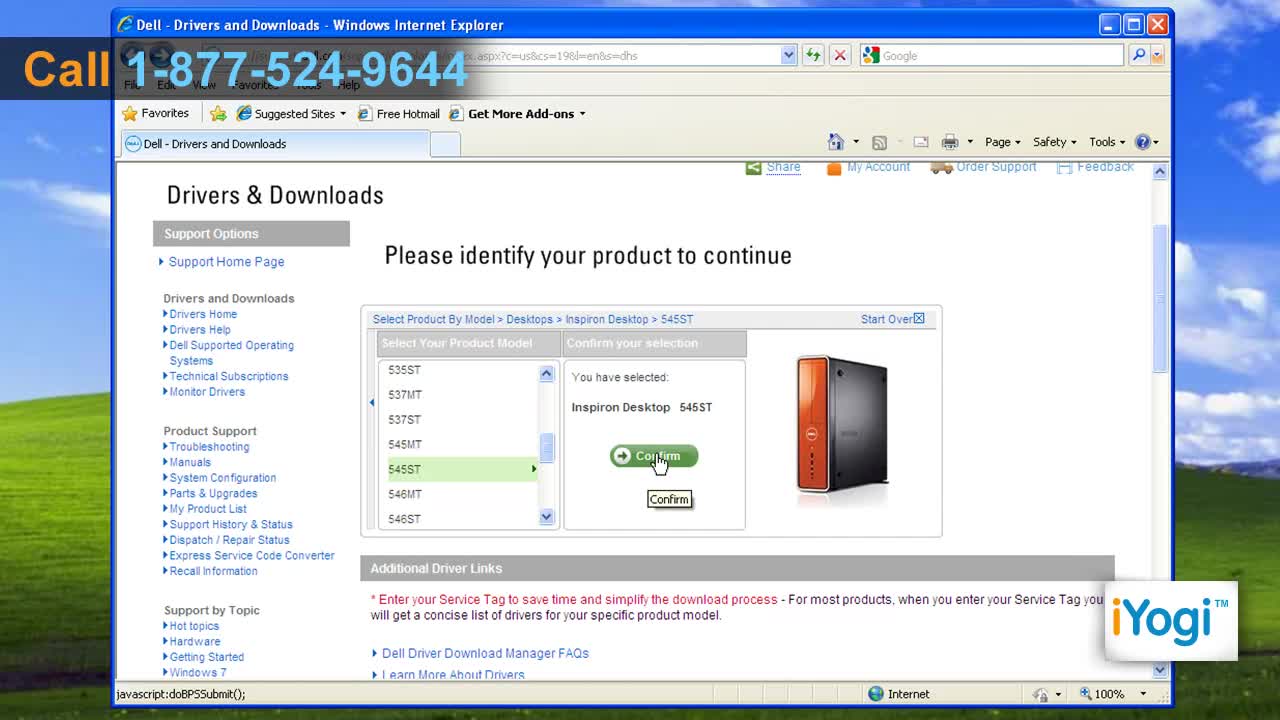Viewport: 1280px width, 720px height.
Task: Open the Monitor Drivers link
Action: (207, 392)
